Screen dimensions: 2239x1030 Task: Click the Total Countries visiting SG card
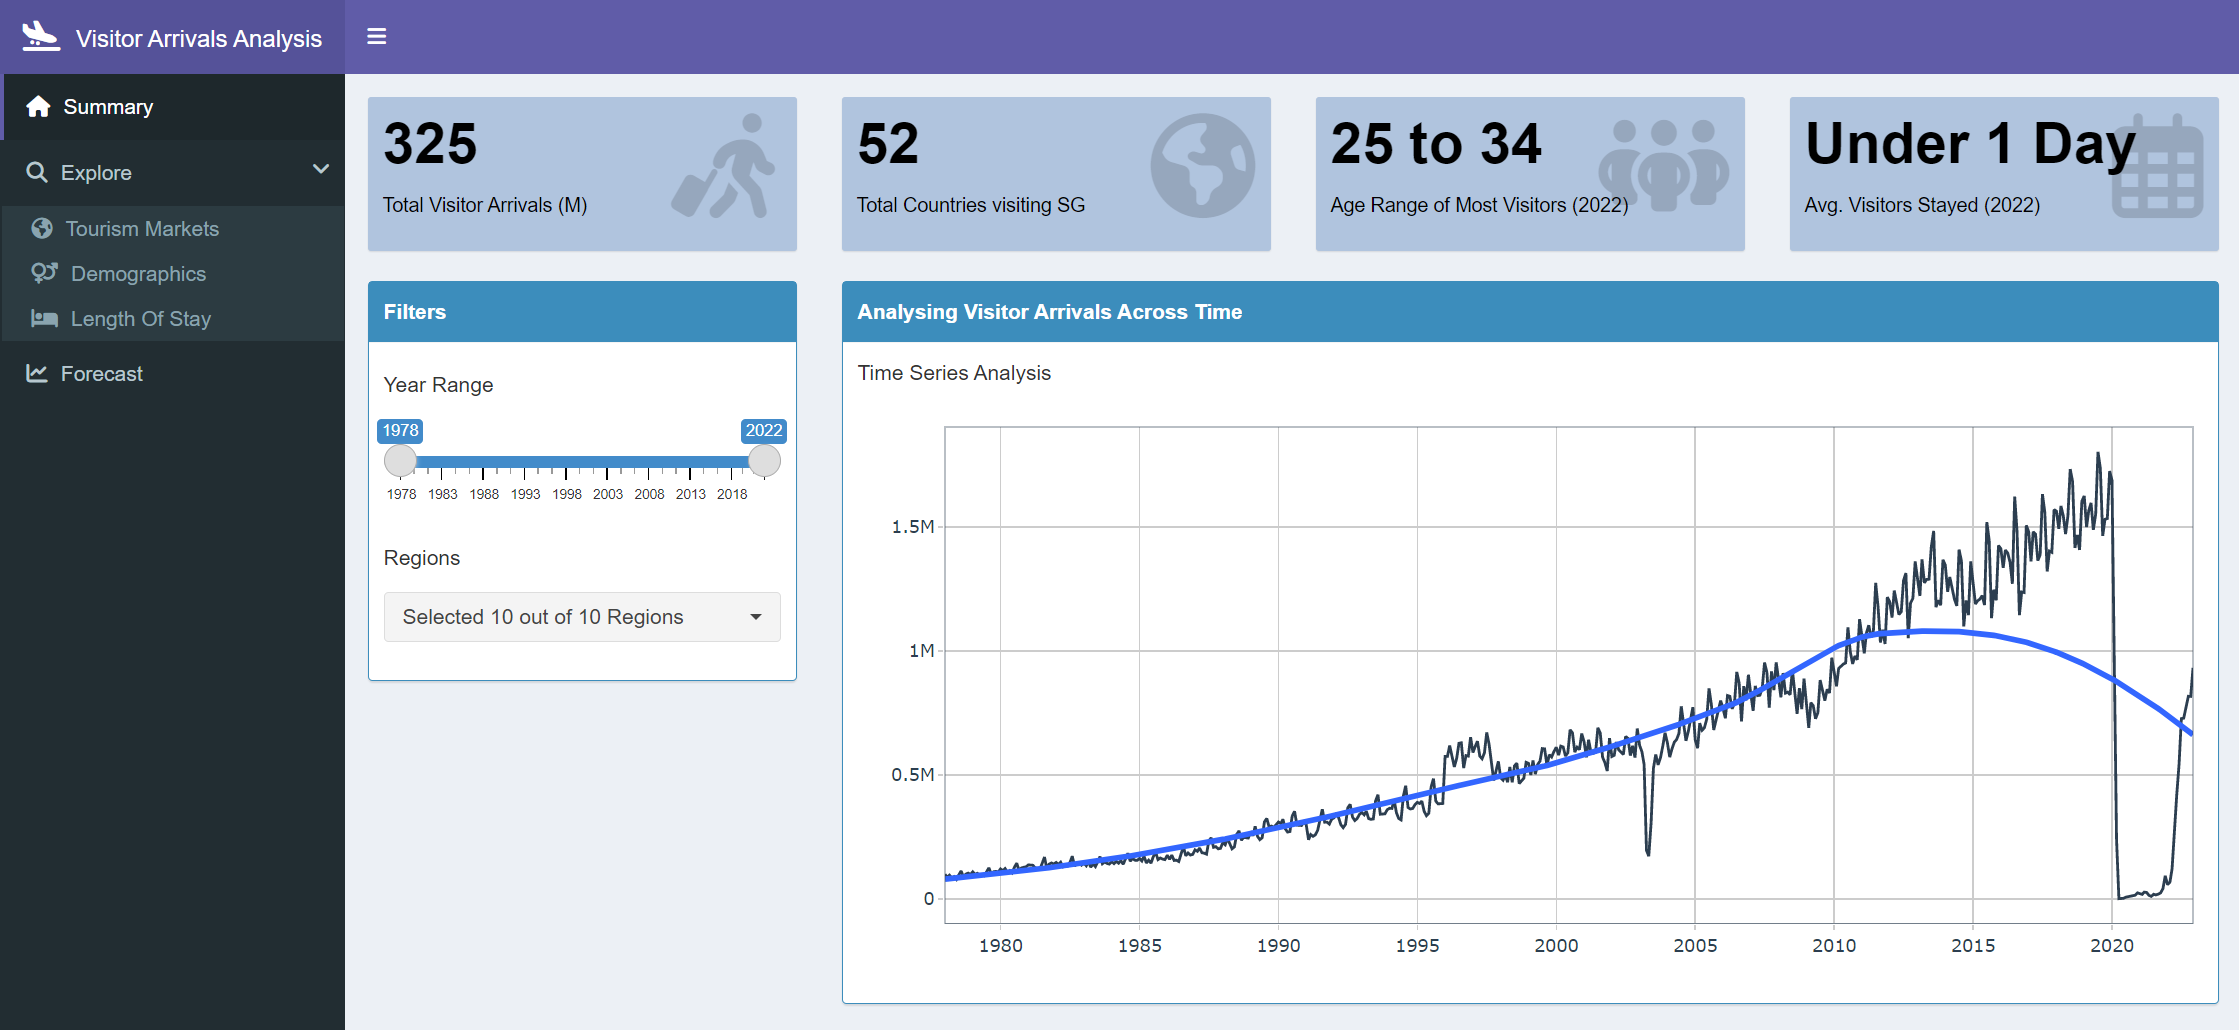tap(1055, 174)
